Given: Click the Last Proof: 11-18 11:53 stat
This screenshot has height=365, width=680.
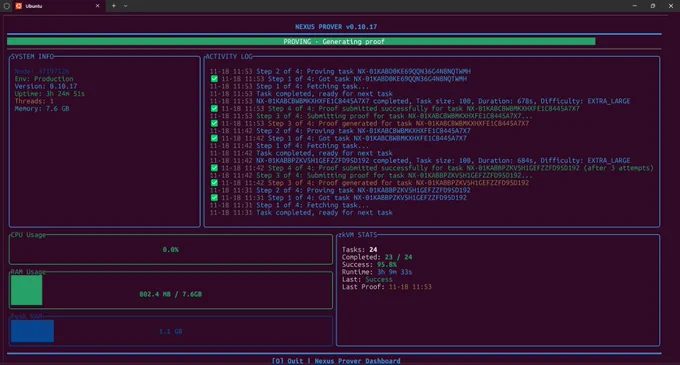Looking at the screenshot, I should click(386, 287).
